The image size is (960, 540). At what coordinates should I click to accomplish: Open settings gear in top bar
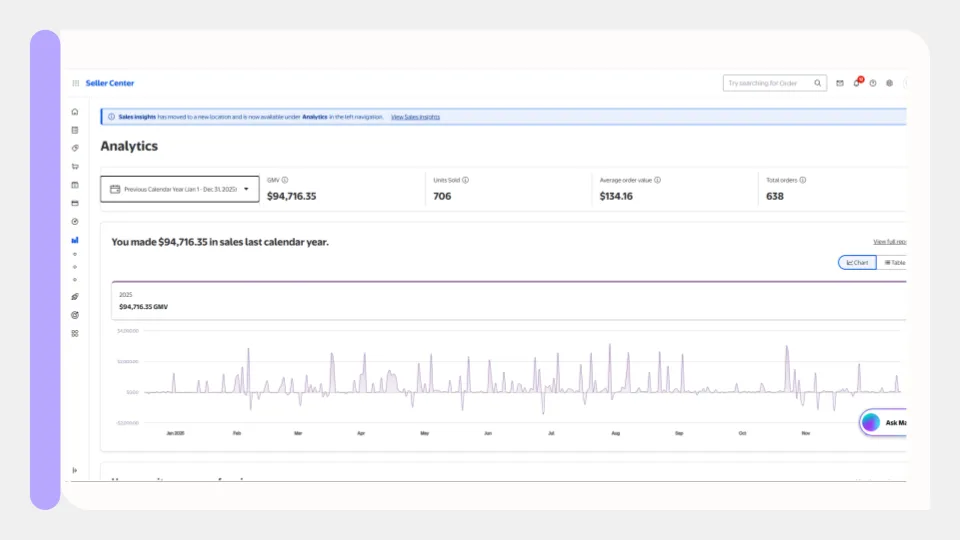click(x=889, y=83)
